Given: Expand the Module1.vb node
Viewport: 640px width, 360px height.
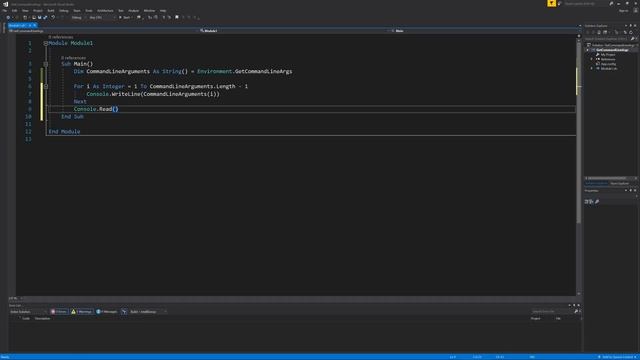Looking at the screenshot, I should (x=591, y=69).
